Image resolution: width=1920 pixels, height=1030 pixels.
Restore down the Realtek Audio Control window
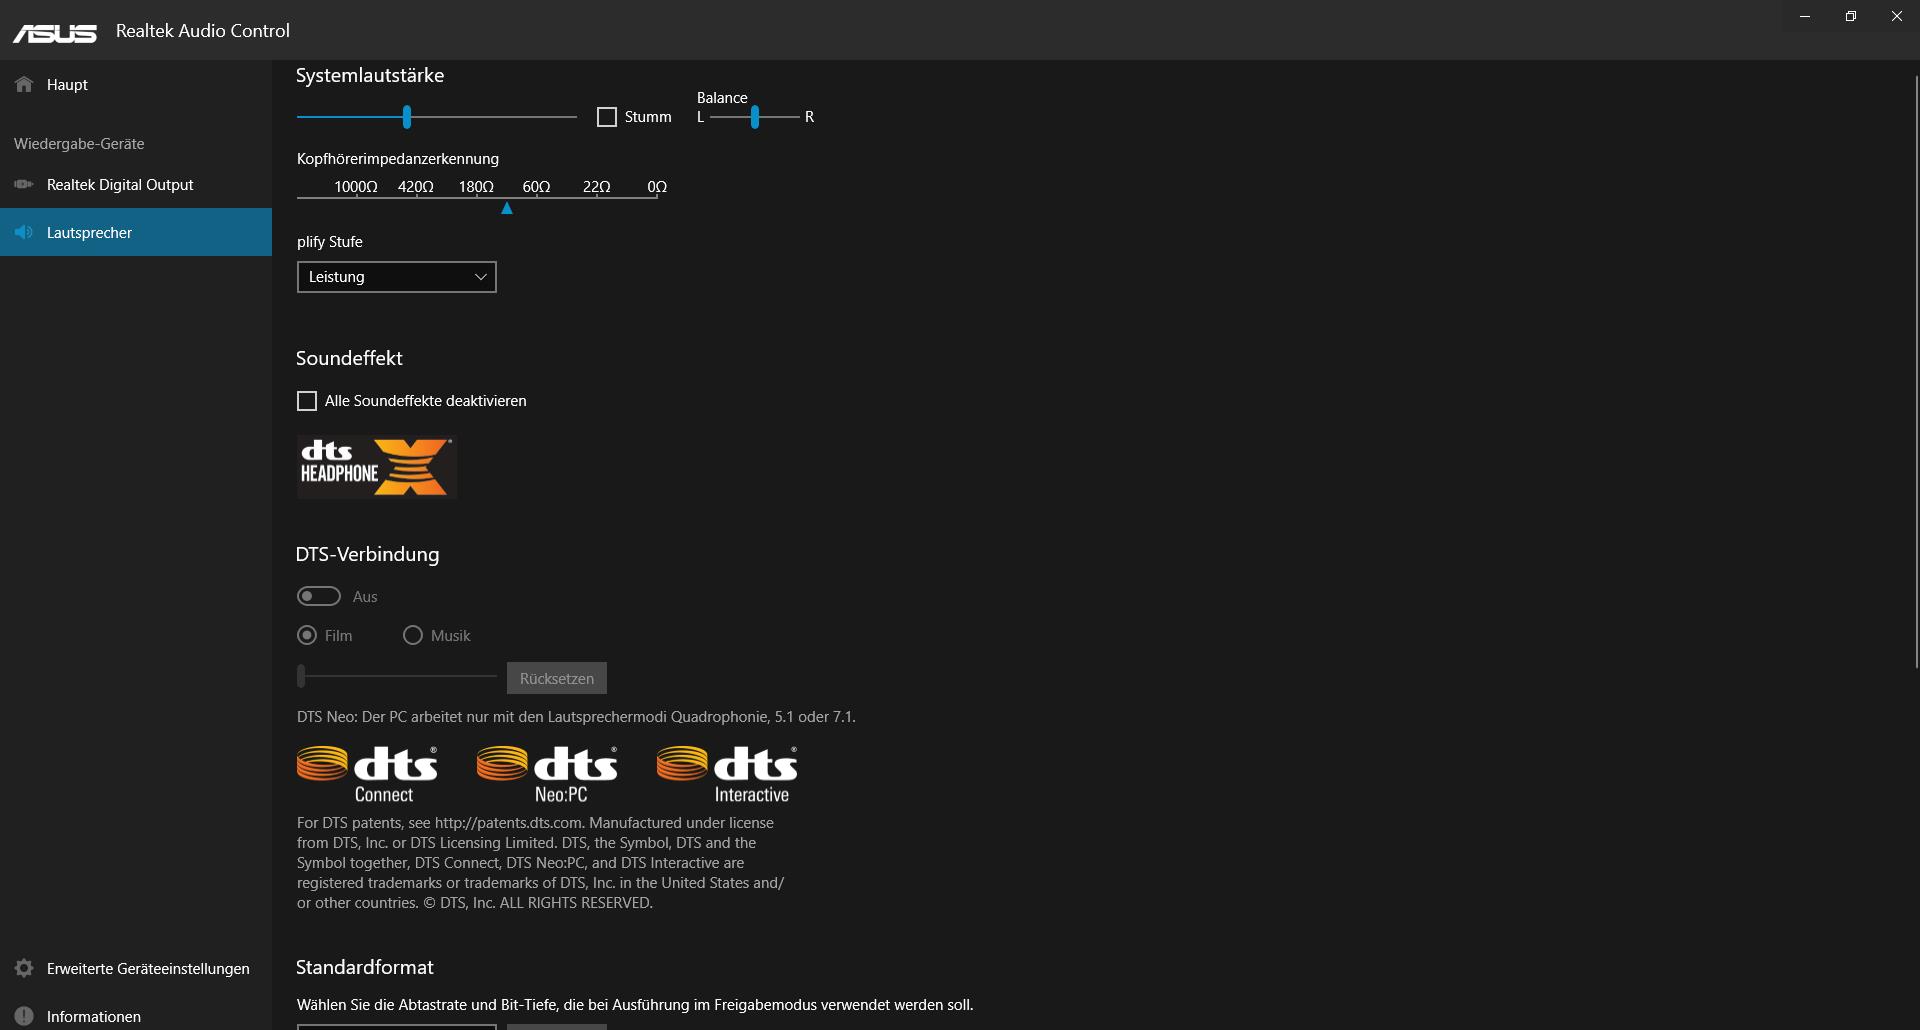[x=1851, y=16]
